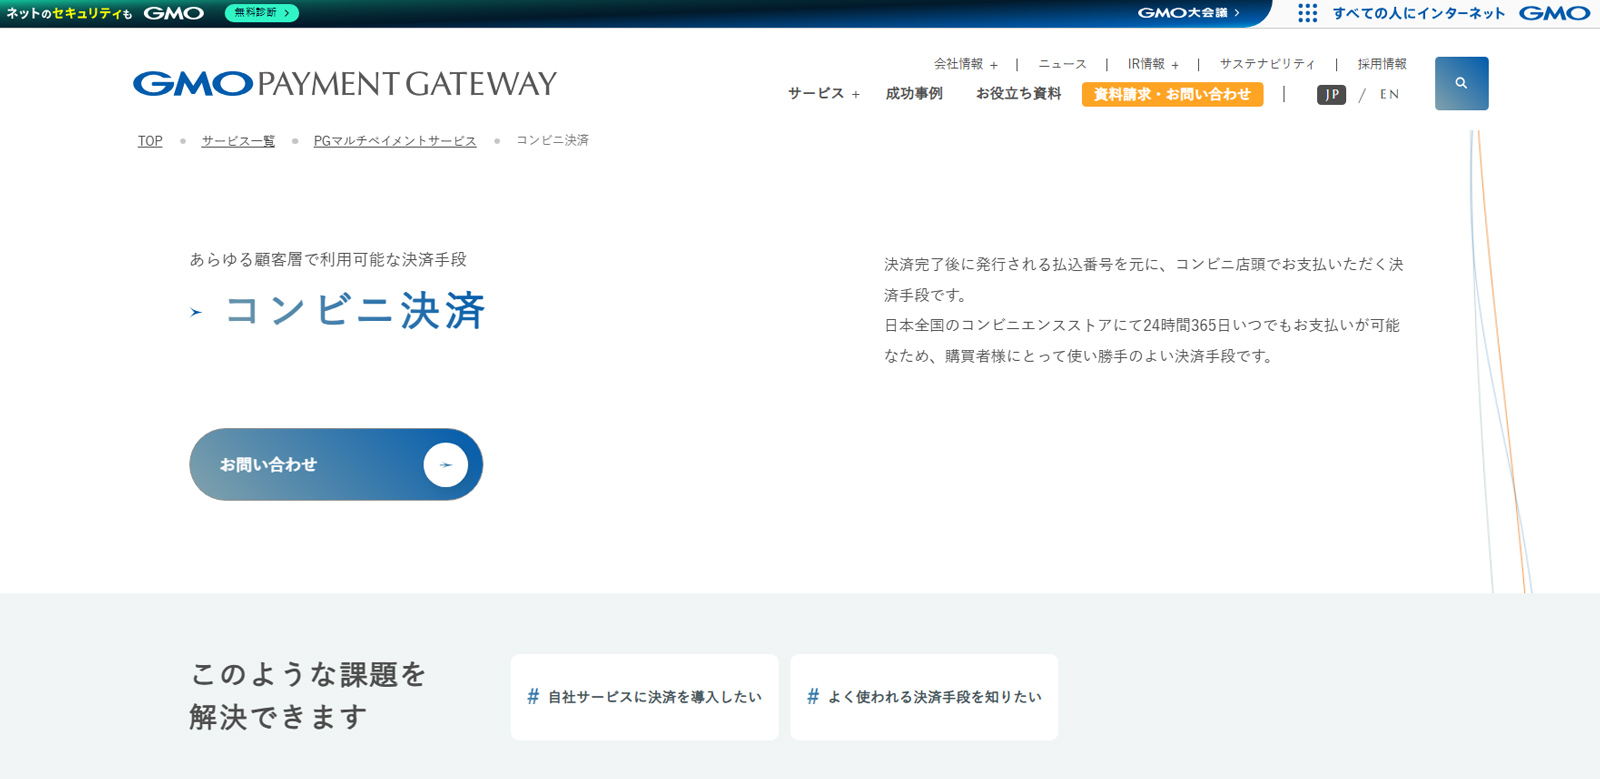The height and width of the screenshot is (779, 1600).
Task: Open the ニュース menu item
Action: [1062, 64]
